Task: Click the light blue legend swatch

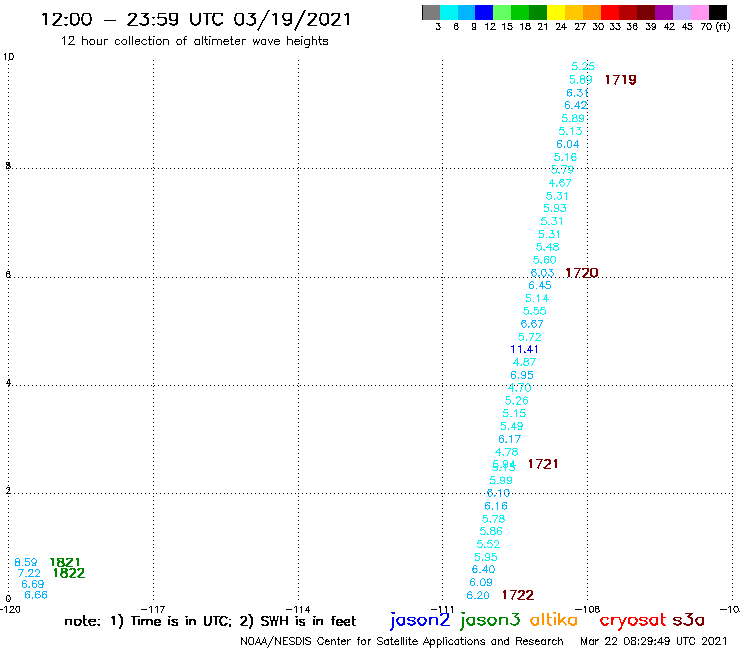Action: click(x=466, y=12)
